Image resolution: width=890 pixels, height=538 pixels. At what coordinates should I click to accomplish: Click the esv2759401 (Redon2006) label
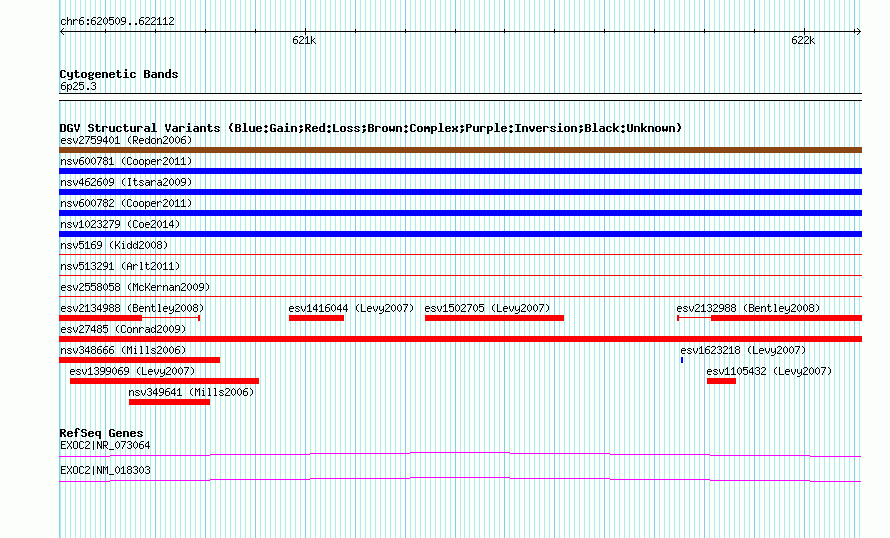(126, 140)
